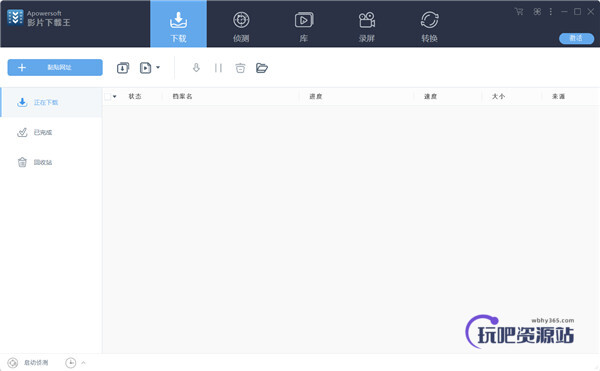600x371 pixels.
Task: Expand the arrow next to select-all checkbox
Action: click(x=114, y=96)
